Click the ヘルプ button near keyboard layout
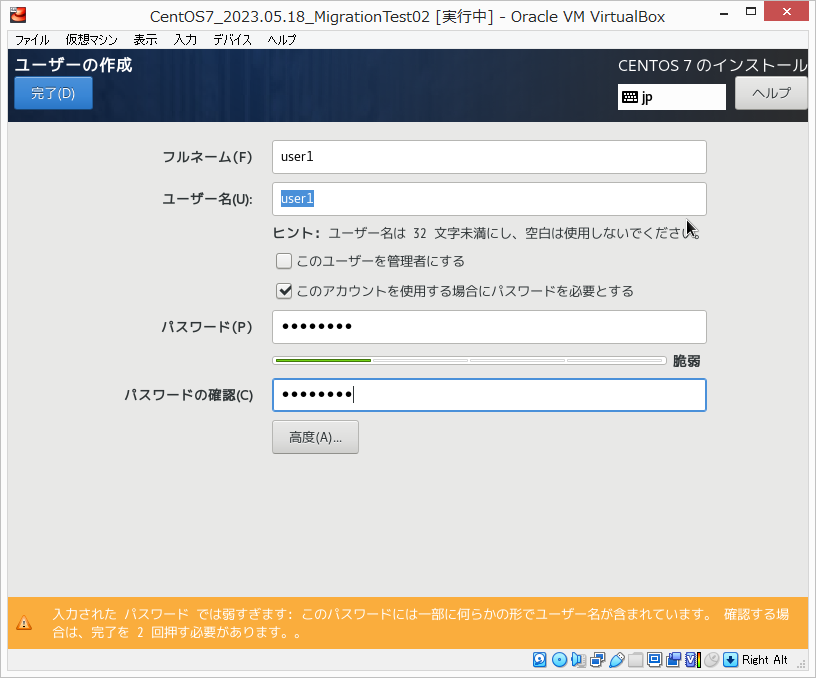The width and height of the screenshot is (816, 678). [770, 93]
